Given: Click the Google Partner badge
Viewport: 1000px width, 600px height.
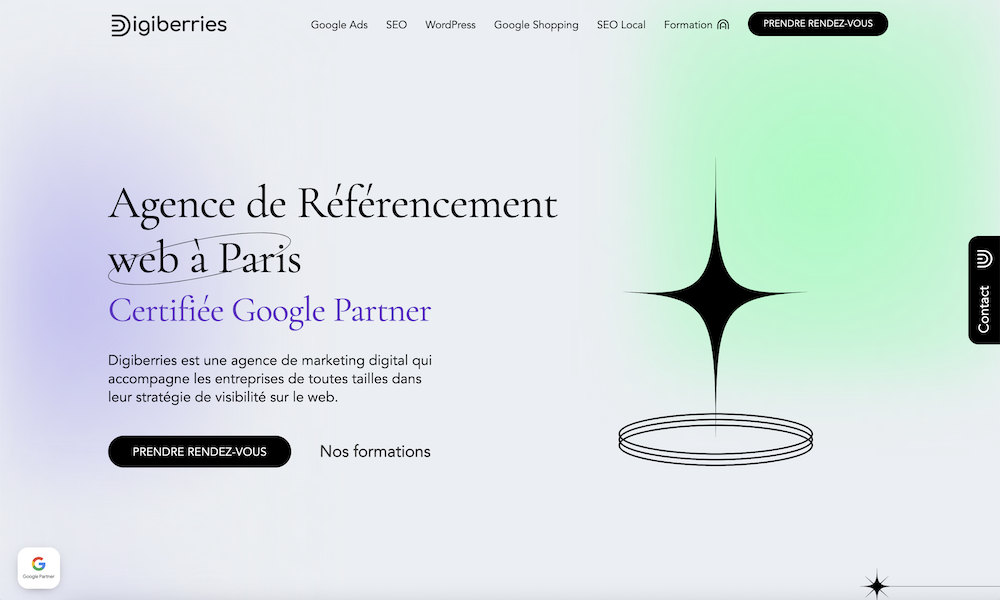Looking at the screenshot, I should (x=39, y=567).
